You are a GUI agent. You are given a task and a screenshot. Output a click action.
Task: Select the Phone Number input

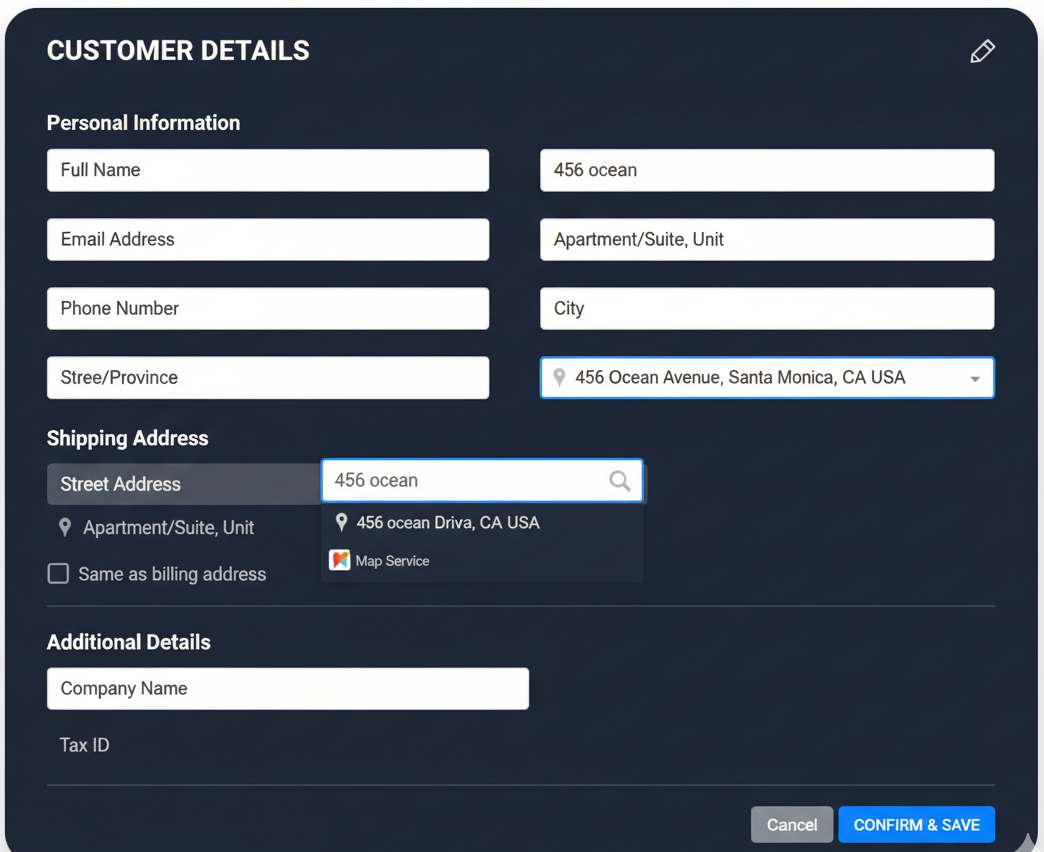268,309
